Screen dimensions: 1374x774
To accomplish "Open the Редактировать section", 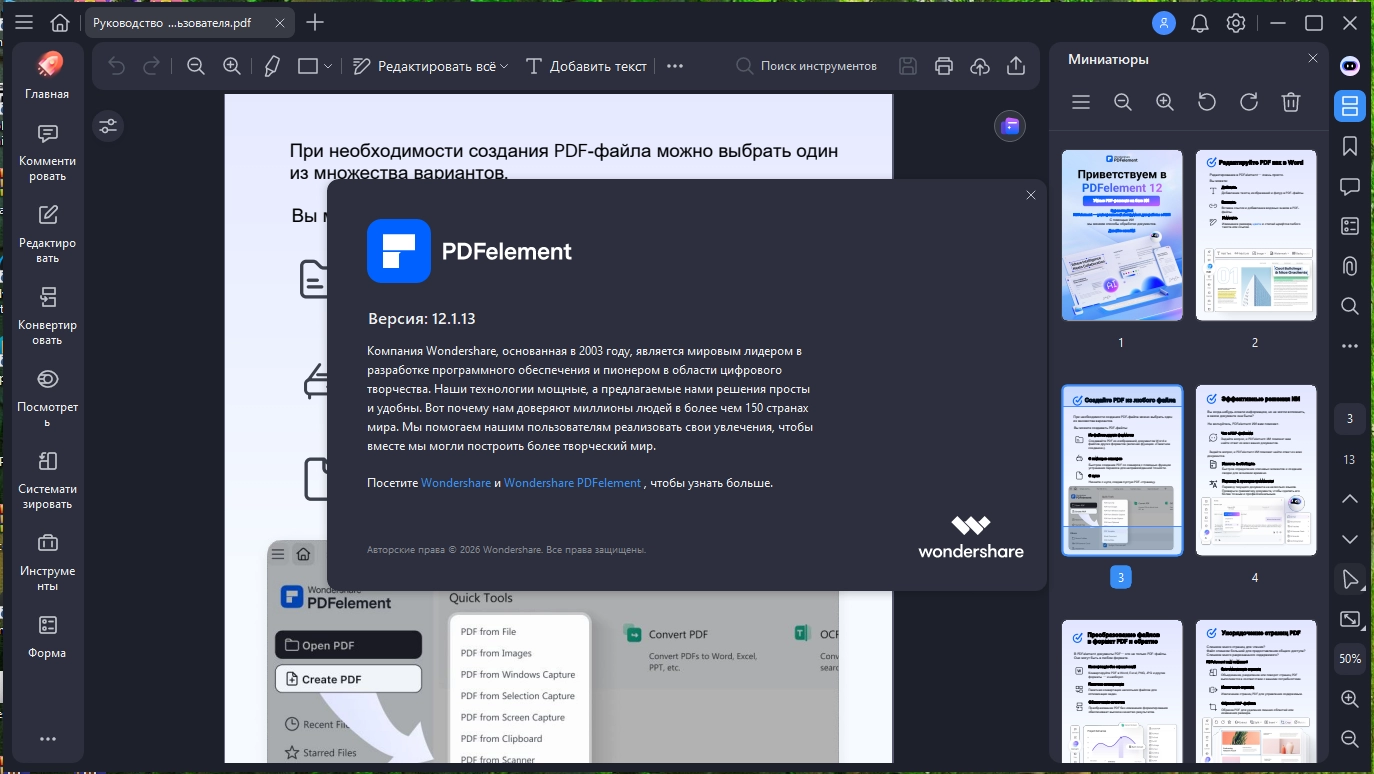I will tap(48, 235).
